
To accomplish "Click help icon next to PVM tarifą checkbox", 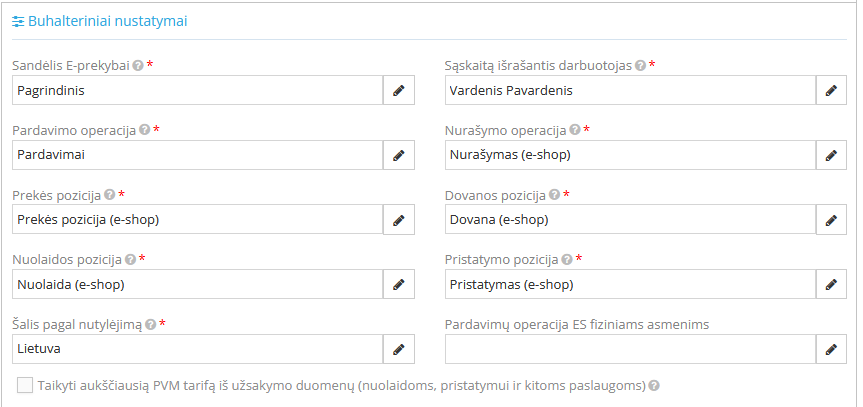I will (x=655, y=385).
